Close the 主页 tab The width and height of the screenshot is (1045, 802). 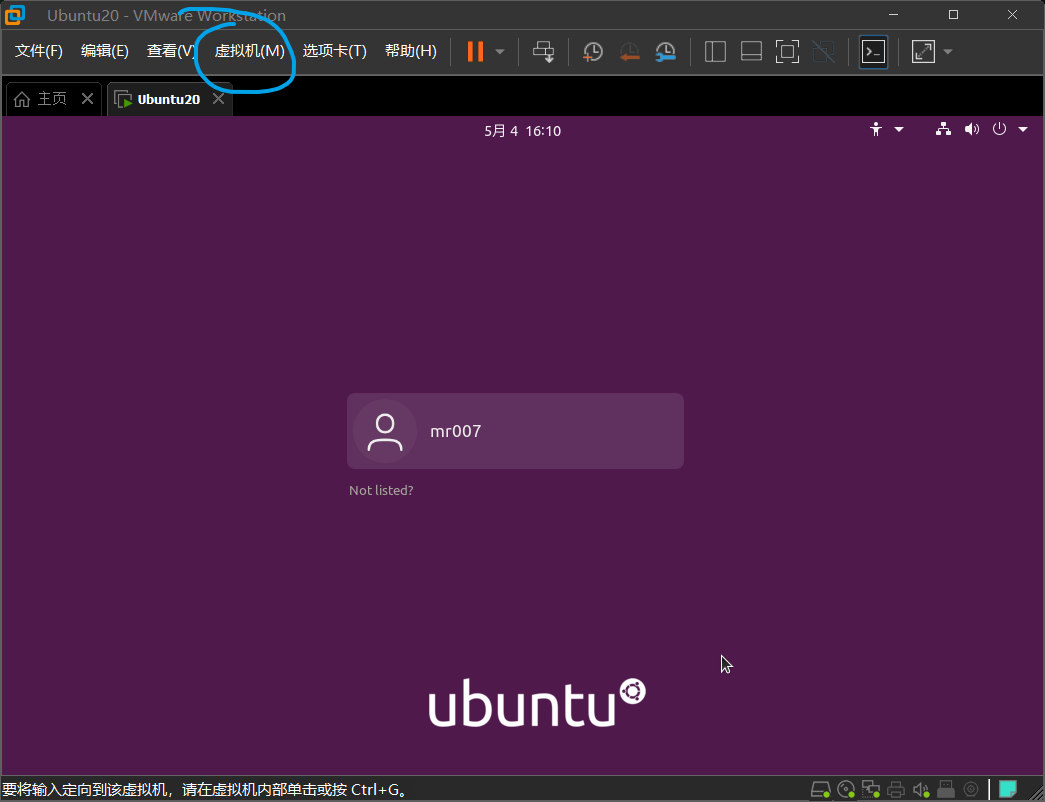[87, 99]
